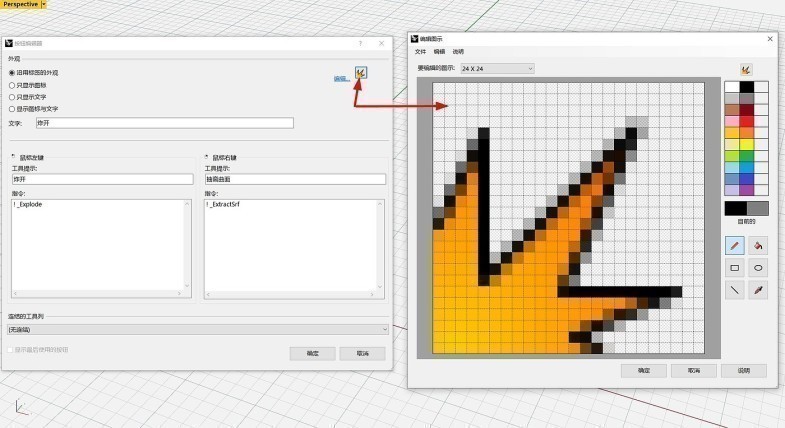785x428 pixels.
Task: Select '只显示图标' radio option
Action: pos(12,85)
